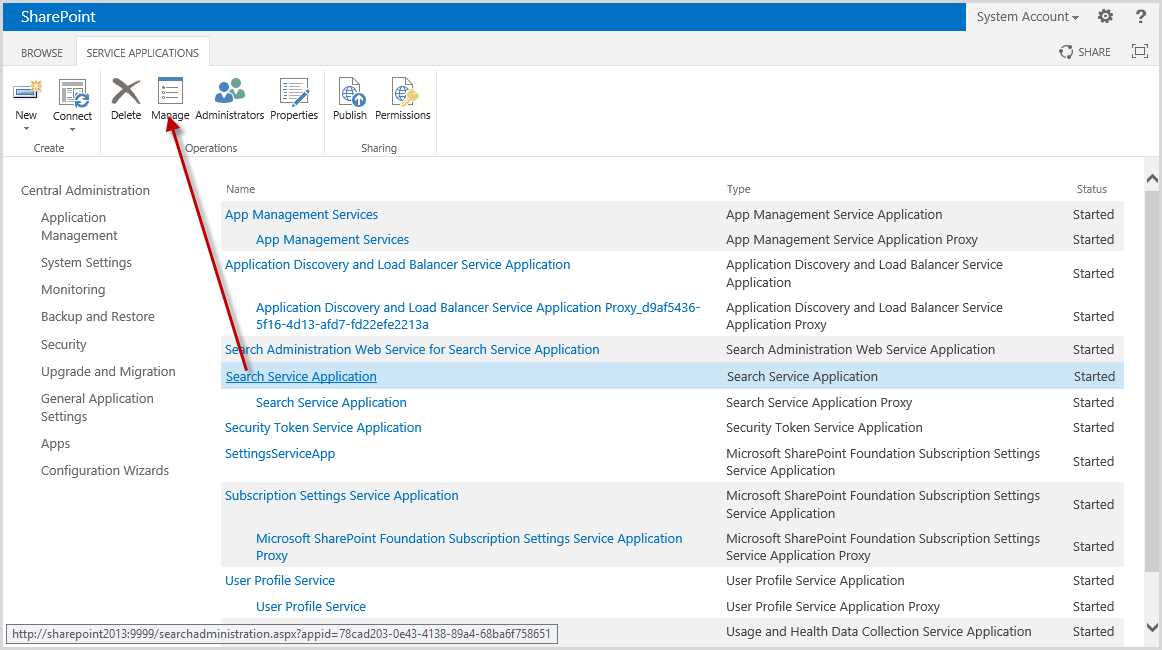Open the Search Service Application link
Screen dimensions: 1162x650
tap(300, 376)
